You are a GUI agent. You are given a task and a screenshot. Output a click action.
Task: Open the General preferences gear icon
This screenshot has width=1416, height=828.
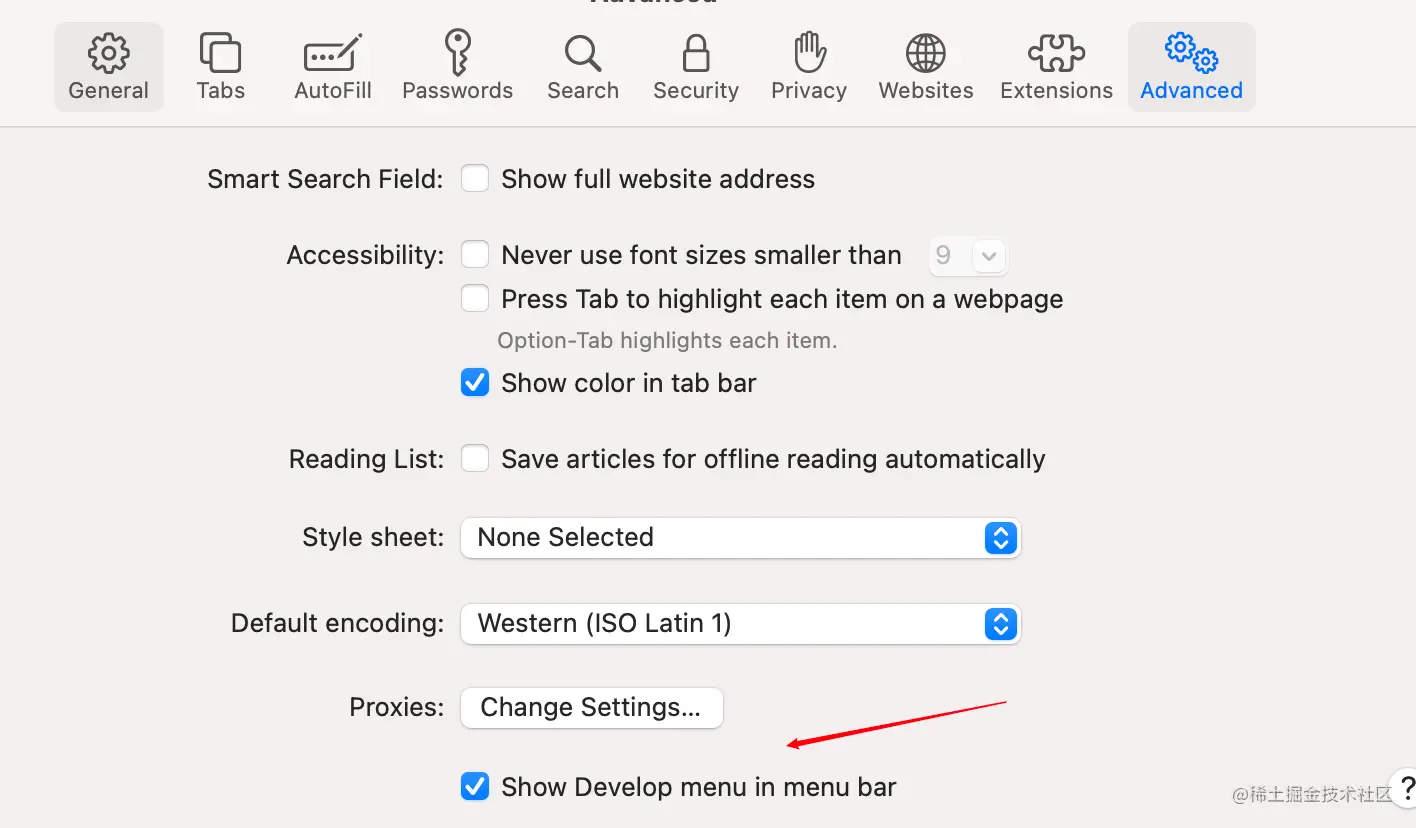pyautogui.click(x=108, y=55)
